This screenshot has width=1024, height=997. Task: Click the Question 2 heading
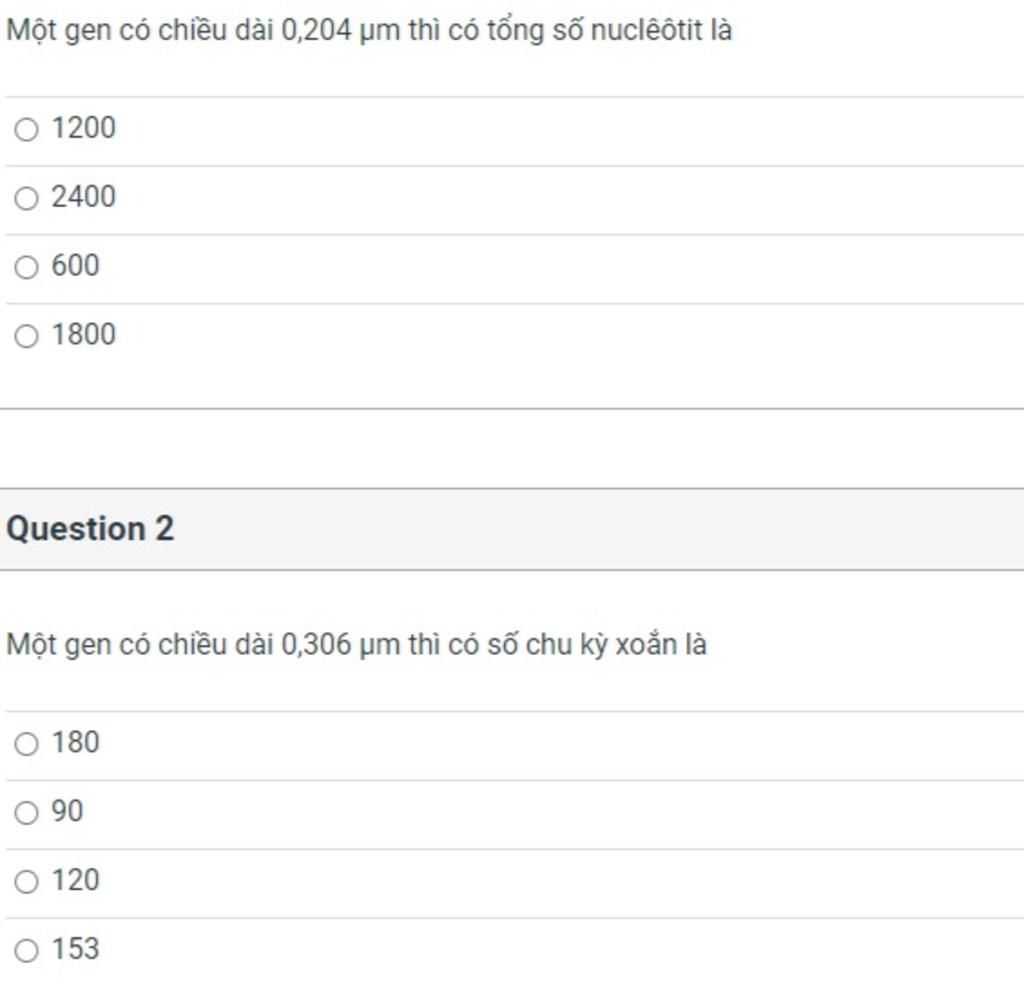[x=90, y=528]
